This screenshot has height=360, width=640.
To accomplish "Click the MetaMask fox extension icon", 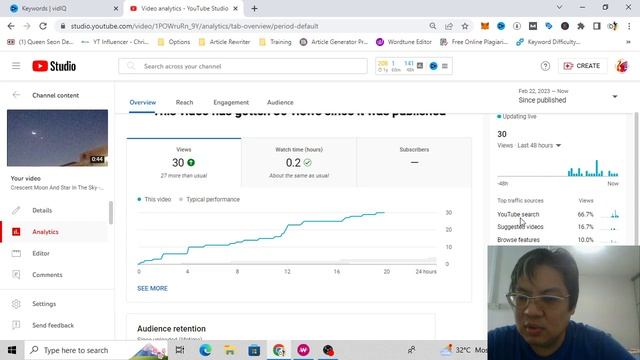I will tap(484, 26).
